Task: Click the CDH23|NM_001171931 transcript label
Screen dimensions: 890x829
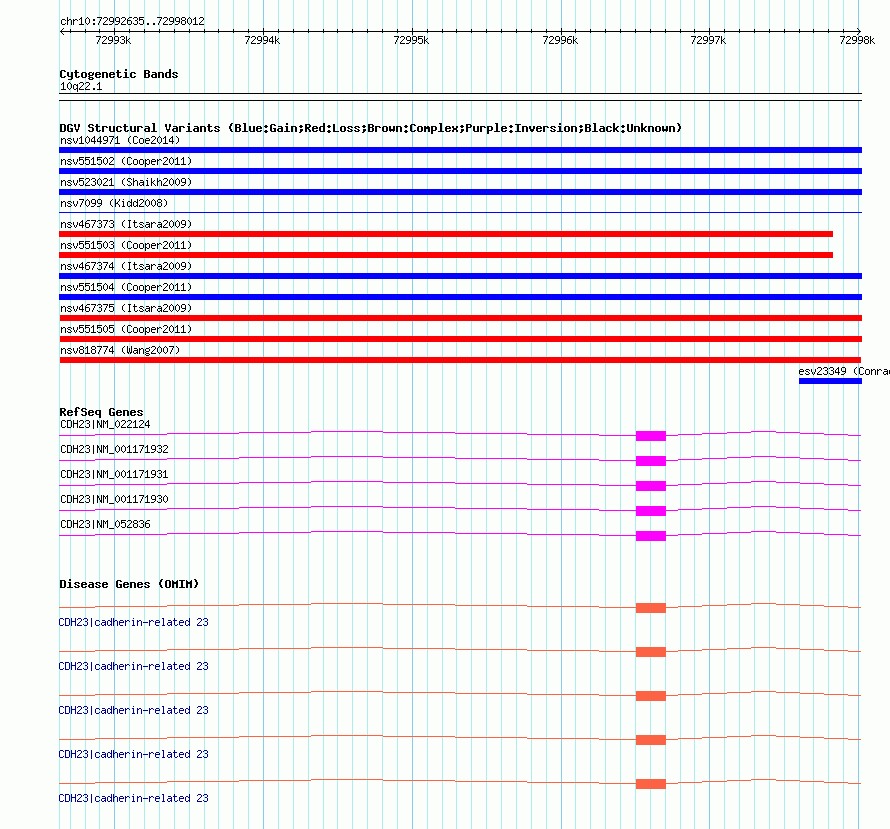Action: pos(114,474)
